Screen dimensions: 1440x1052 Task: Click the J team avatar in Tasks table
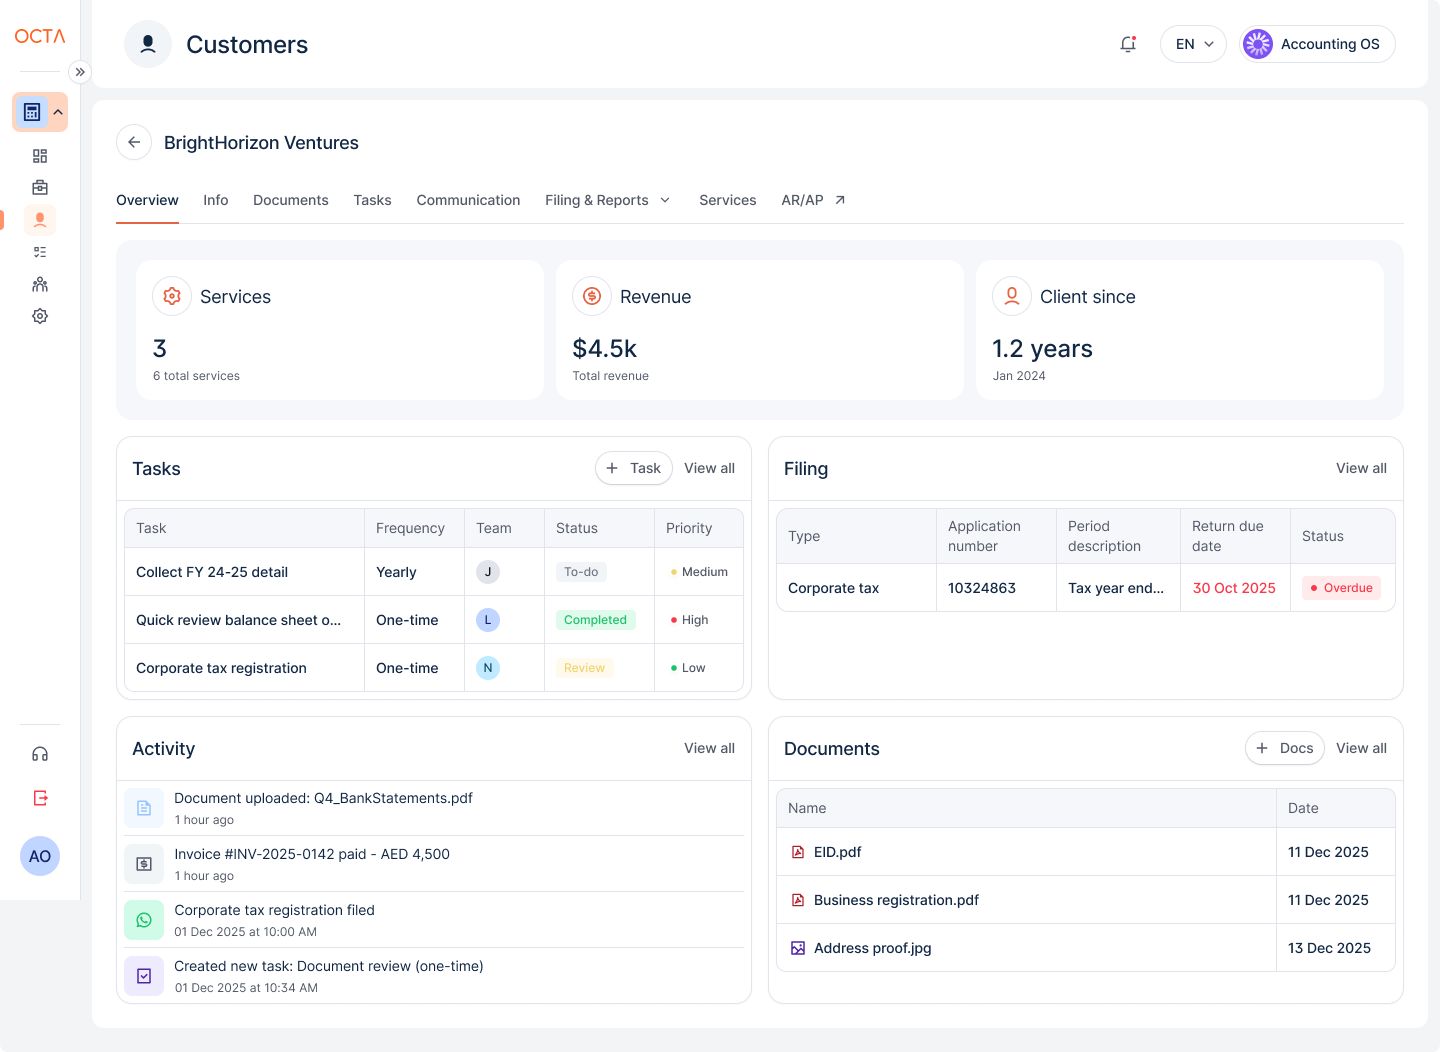pyautogui.click(x=488, y=572)
